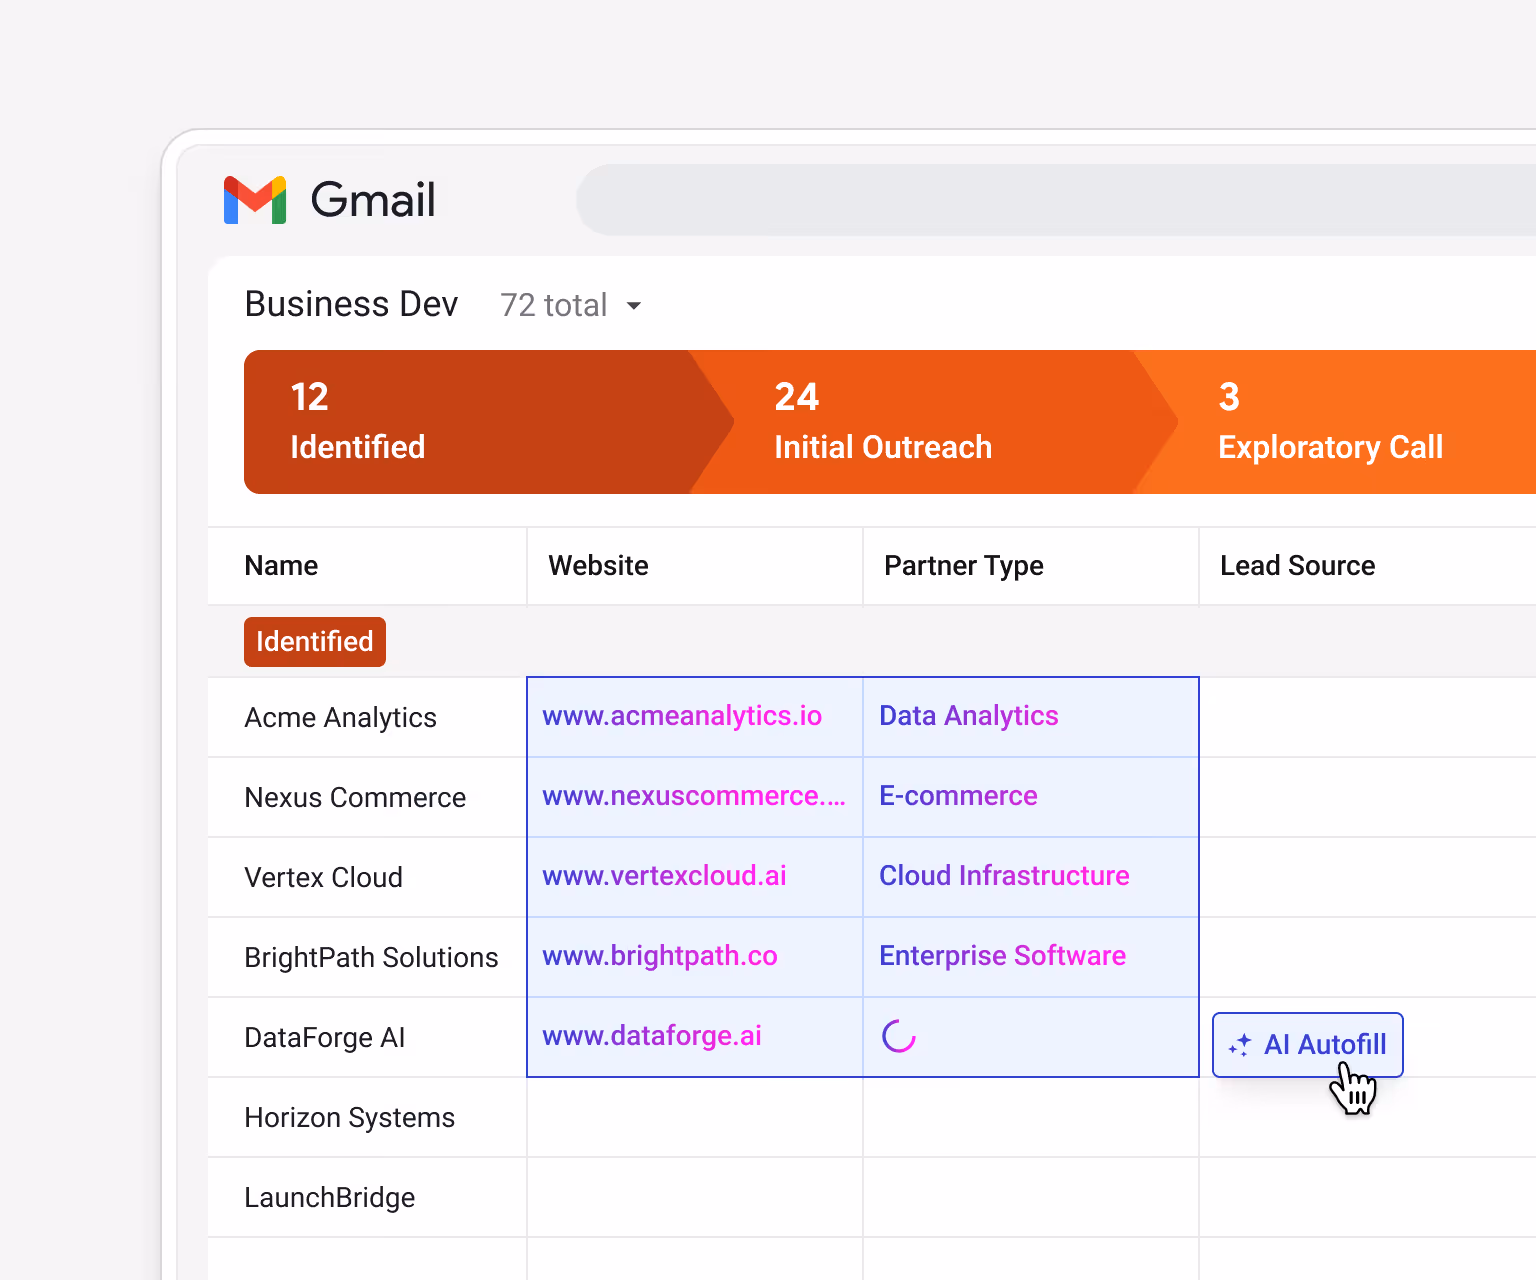Select the Horizon Systems name cell
1536x1280 pixels.
pos(367,1118)
